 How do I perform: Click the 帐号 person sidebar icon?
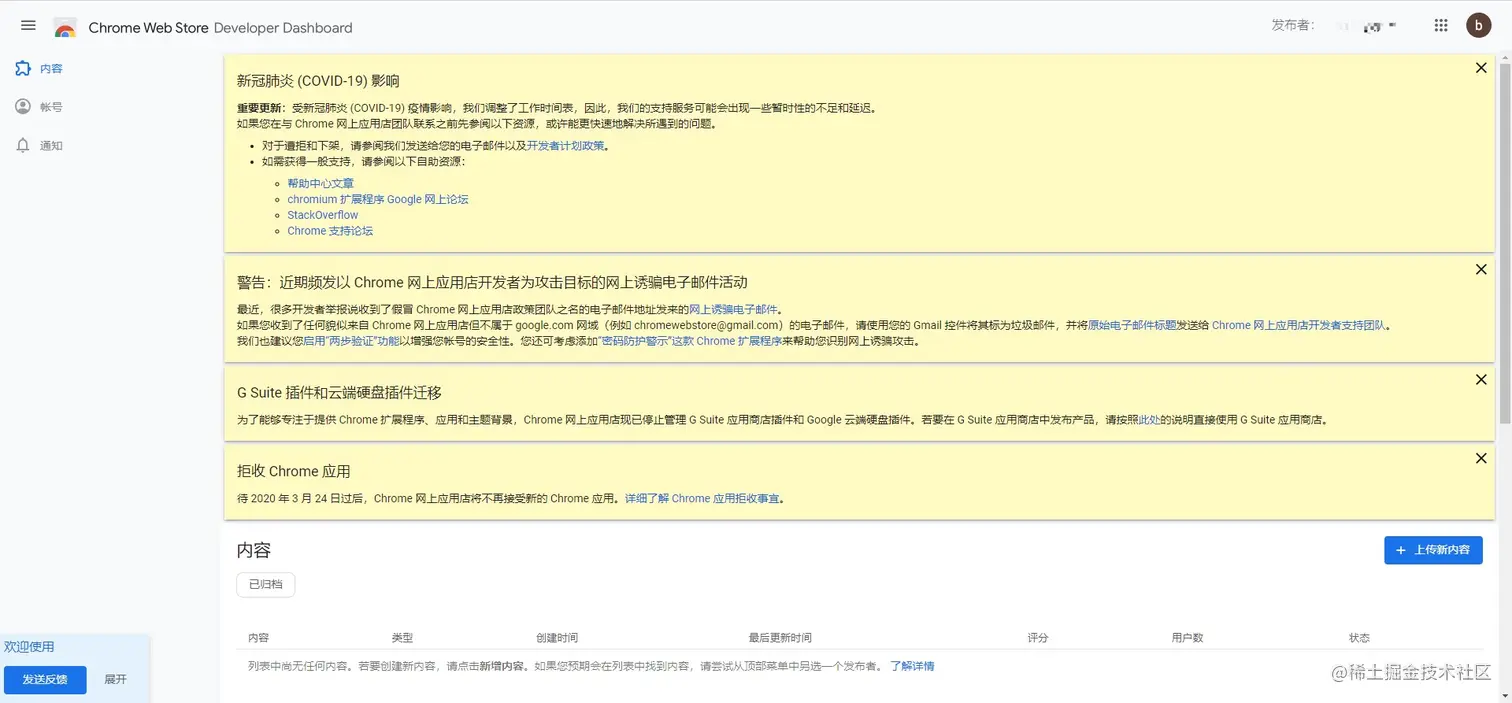23,106
